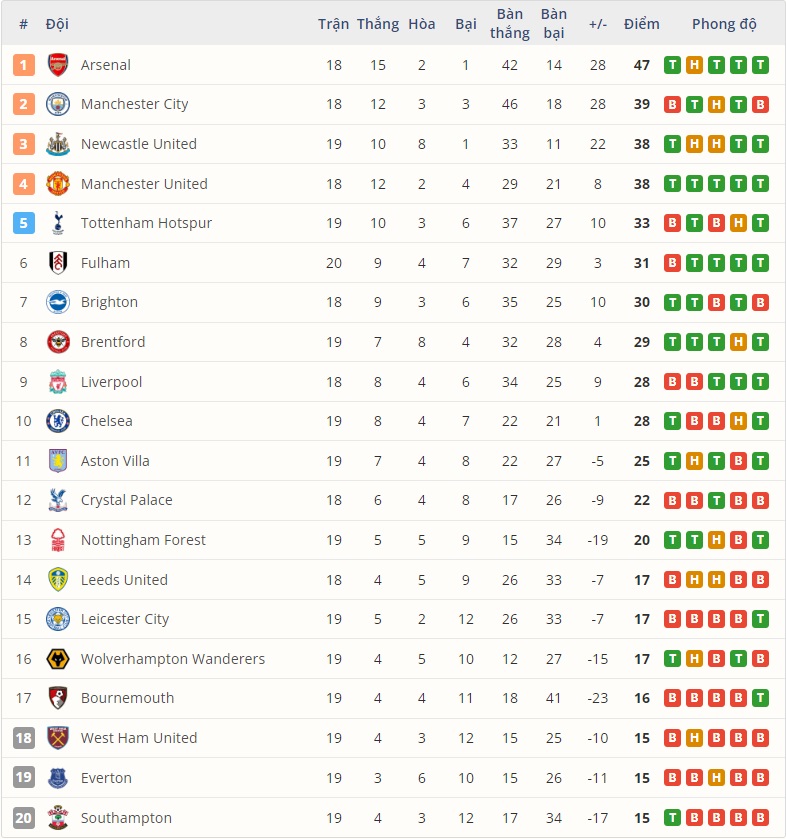
Task: Select the Liverpool club logo
Action: pos(57,382)
